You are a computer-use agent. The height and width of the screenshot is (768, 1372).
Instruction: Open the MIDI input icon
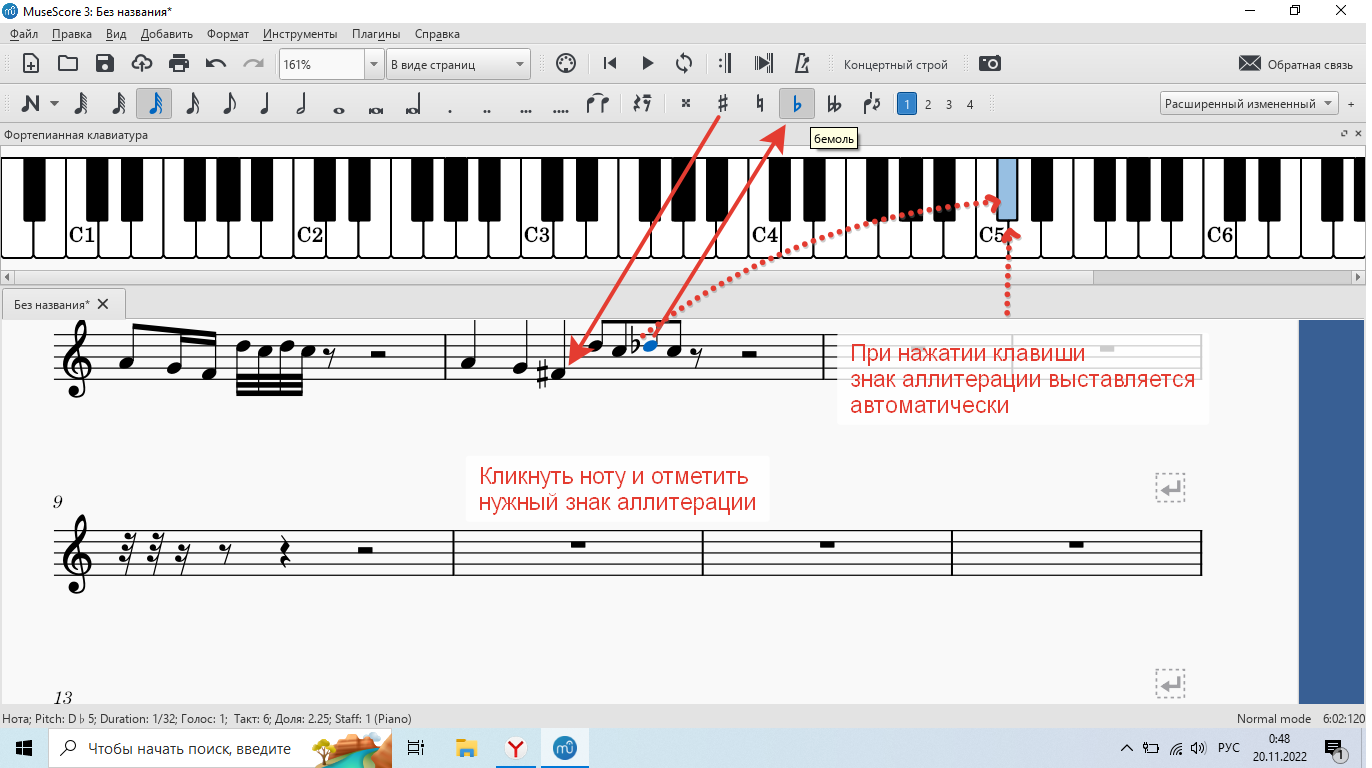pos(565,64)
